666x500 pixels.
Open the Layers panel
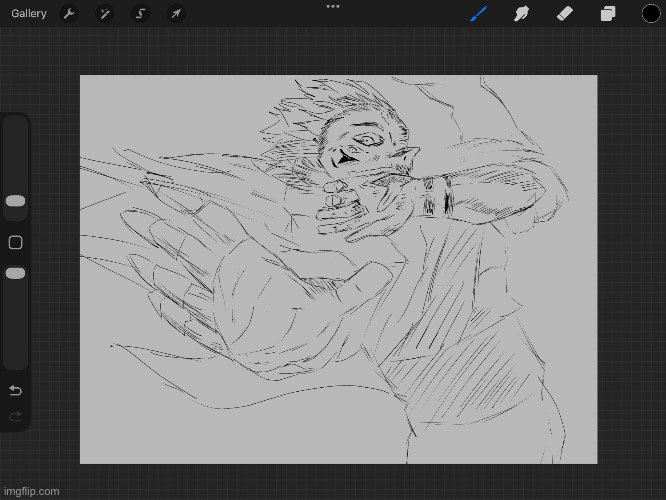coord(608,14)
